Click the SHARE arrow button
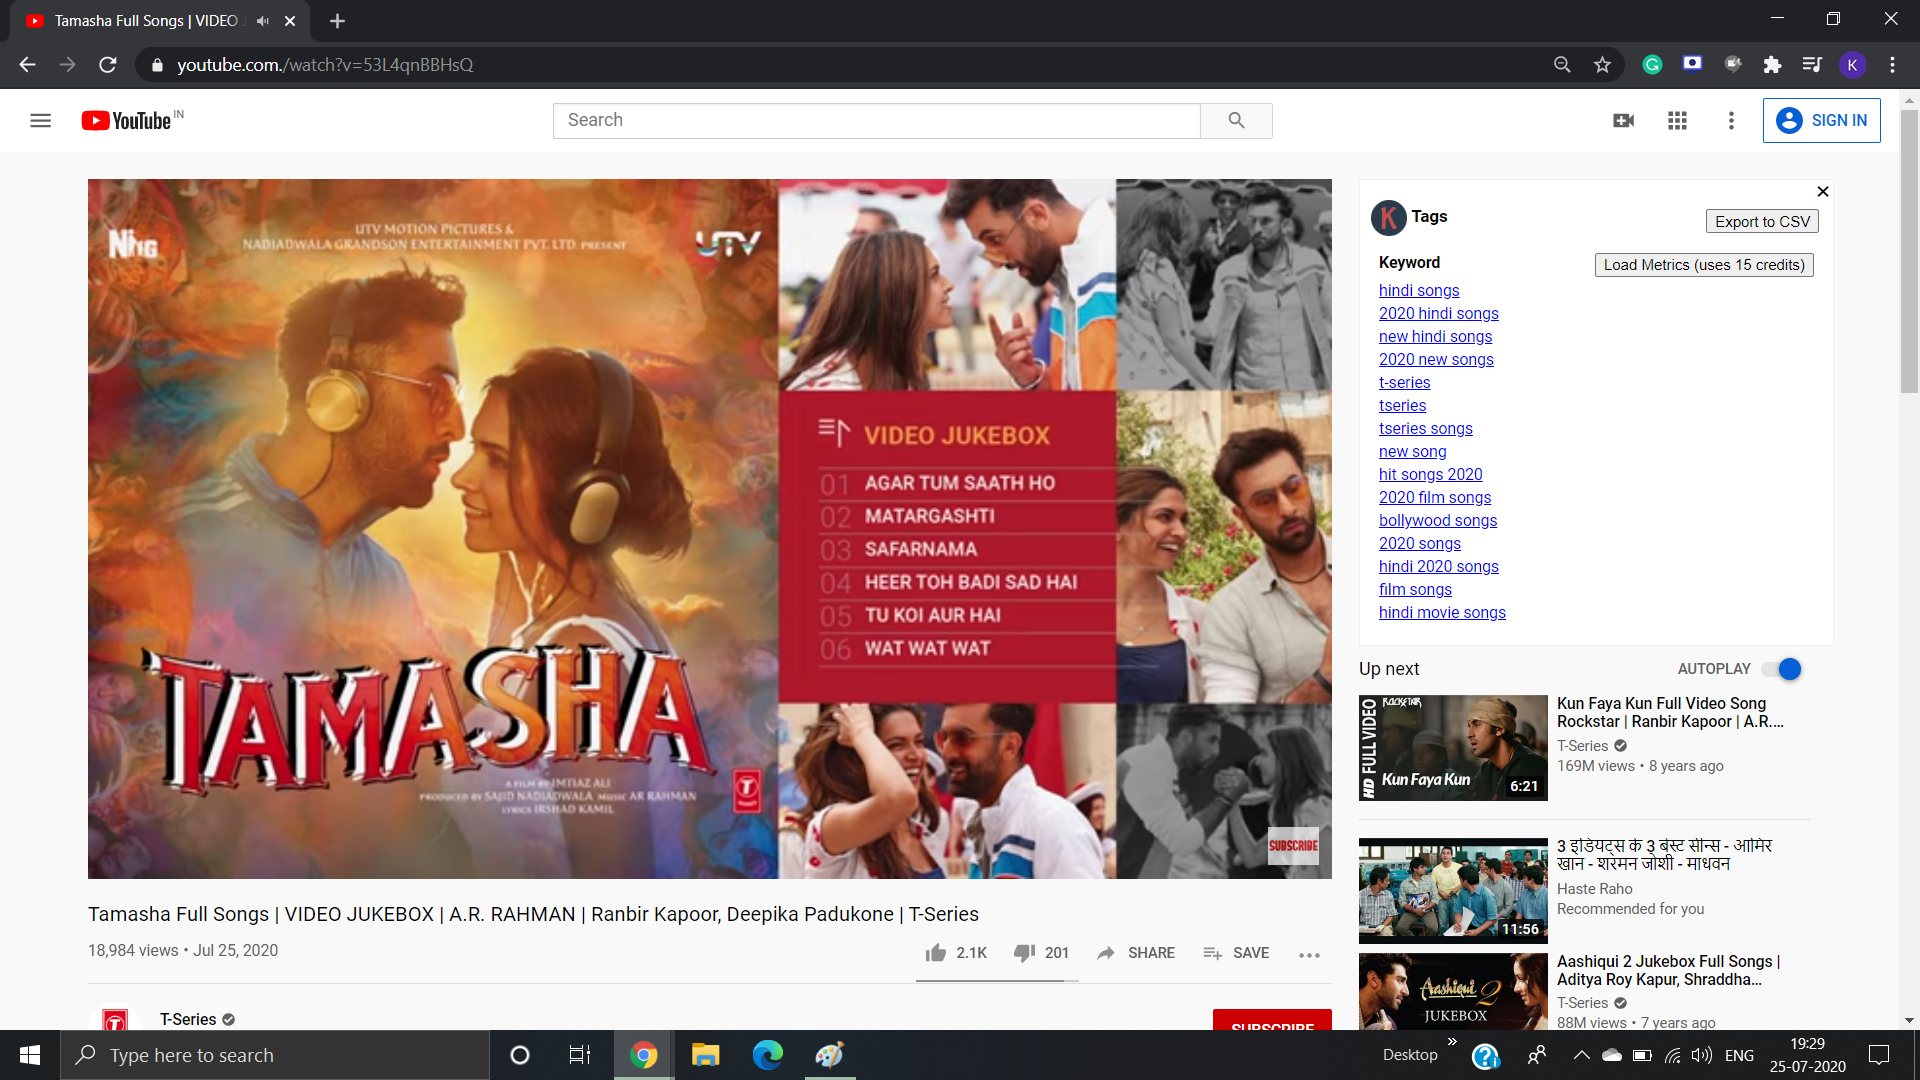The image size is (1920, 1080). click(1135, 953)
